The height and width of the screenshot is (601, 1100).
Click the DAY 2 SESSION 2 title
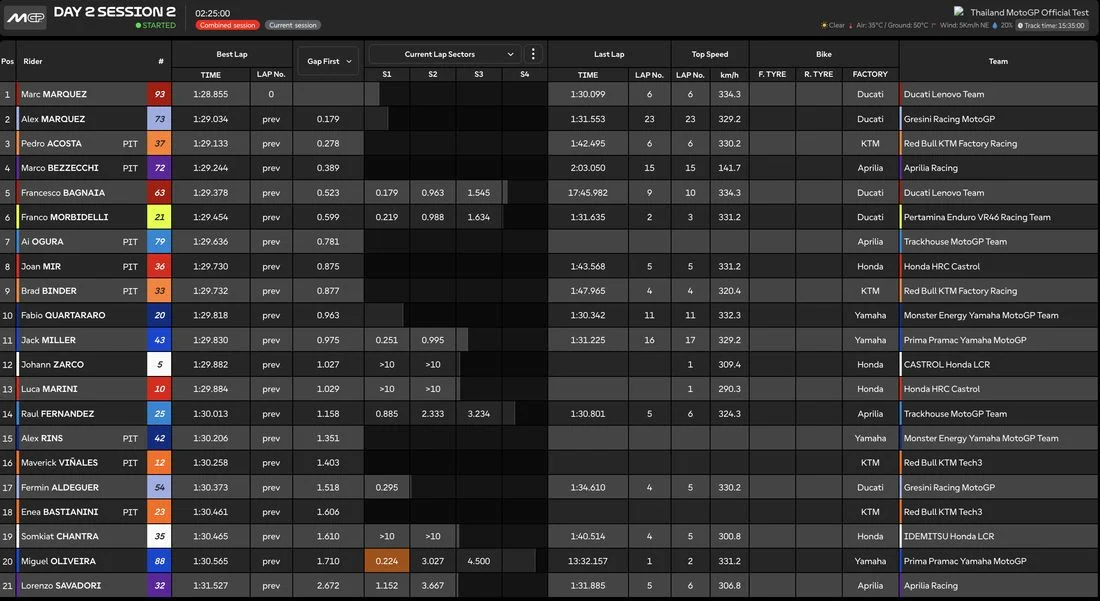[114, 12]
